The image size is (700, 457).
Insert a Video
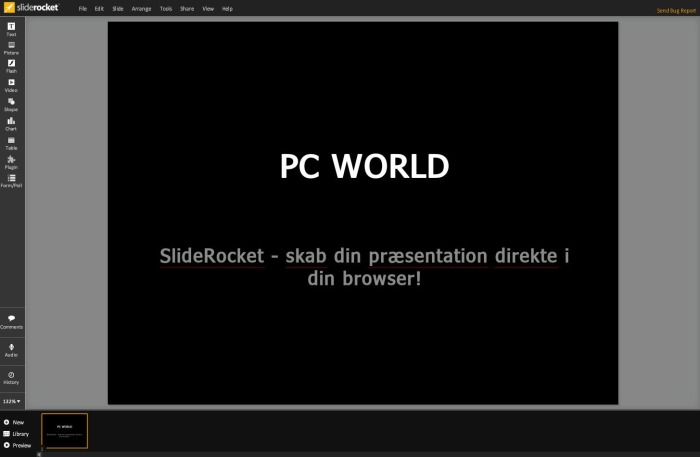coord(11,86)
